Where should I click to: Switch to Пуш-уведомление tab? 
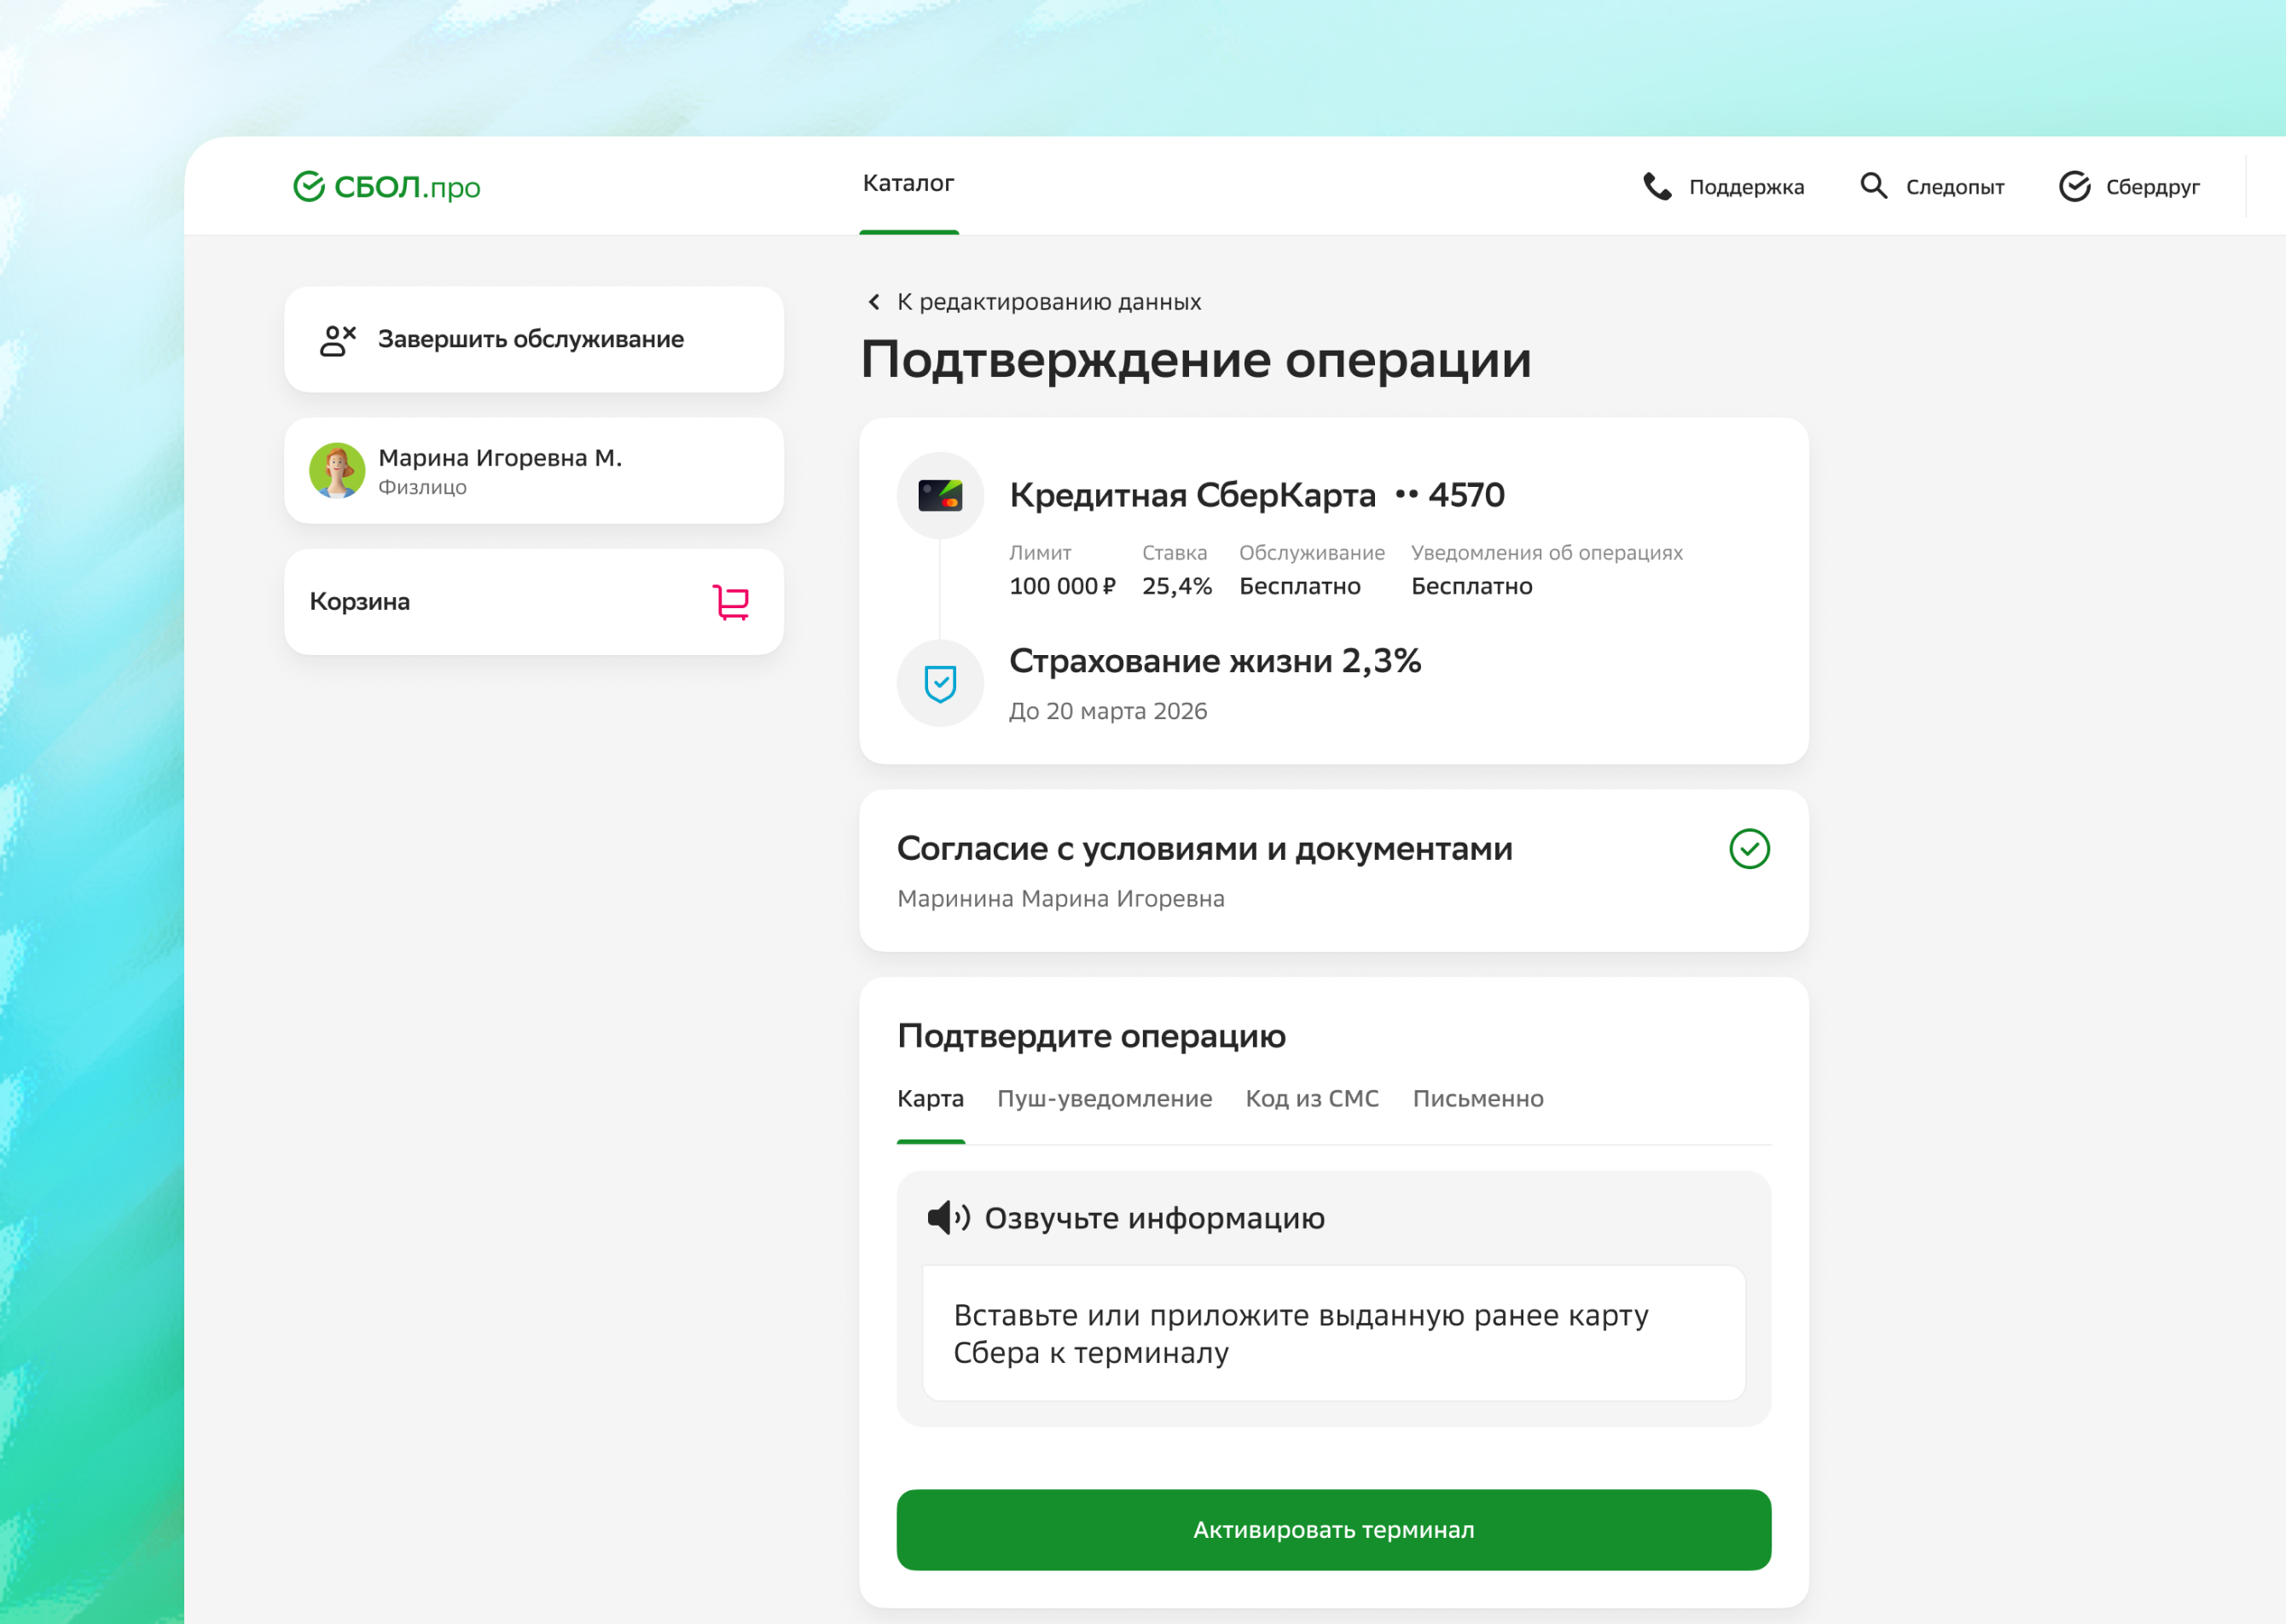click(1104, 1099)
